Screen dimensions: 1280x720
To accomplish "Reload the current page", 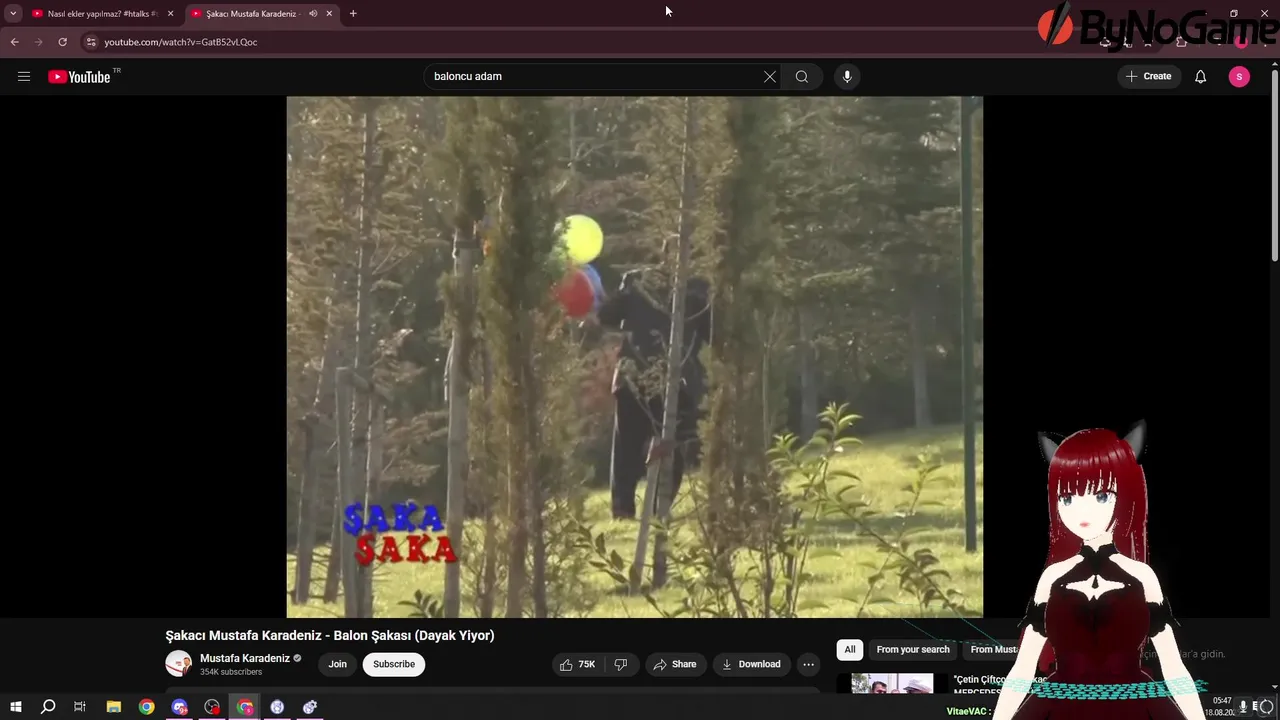I will [x=62, y=42].
